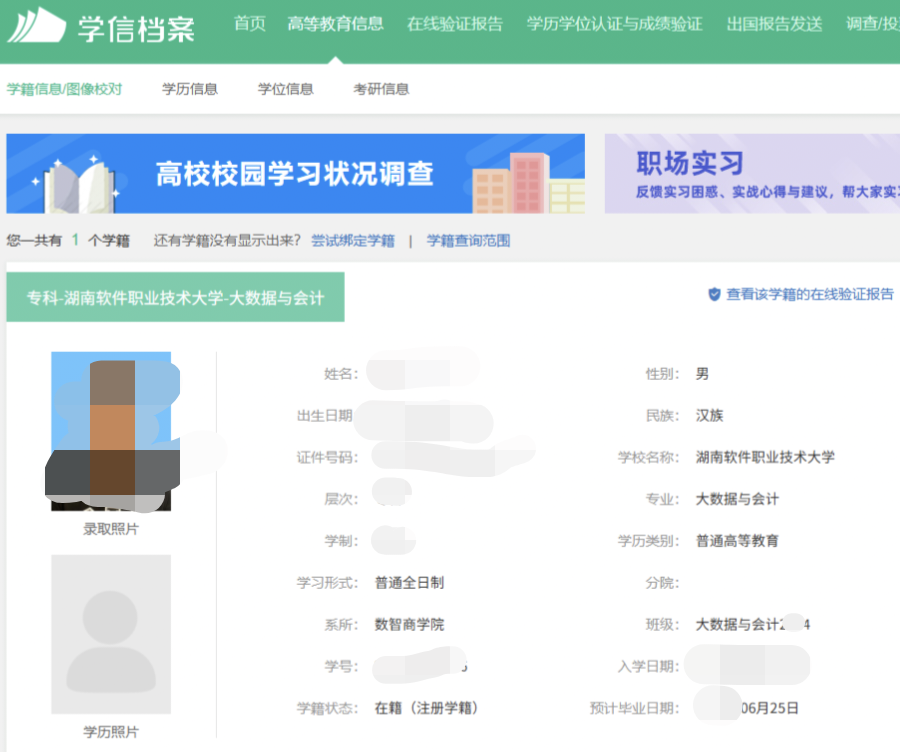Viewport: 900px width, 752px height.
Task: Switch to the 考研信息 tab
Action: click(381, 89)
